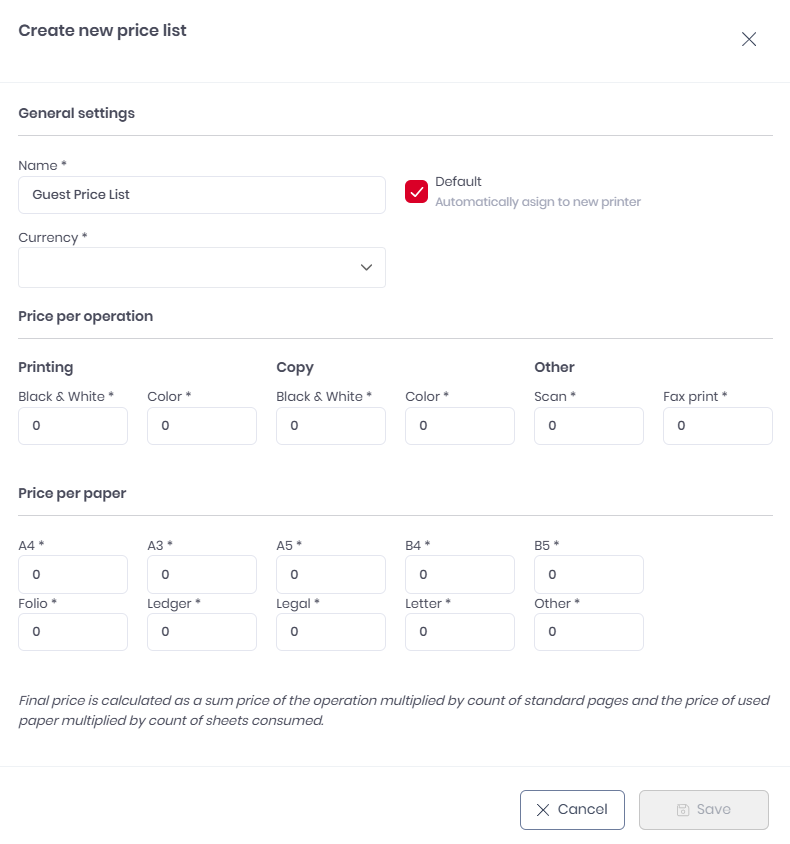Focus the B5 paper price field
790x844 pixels.
[589, 575]
